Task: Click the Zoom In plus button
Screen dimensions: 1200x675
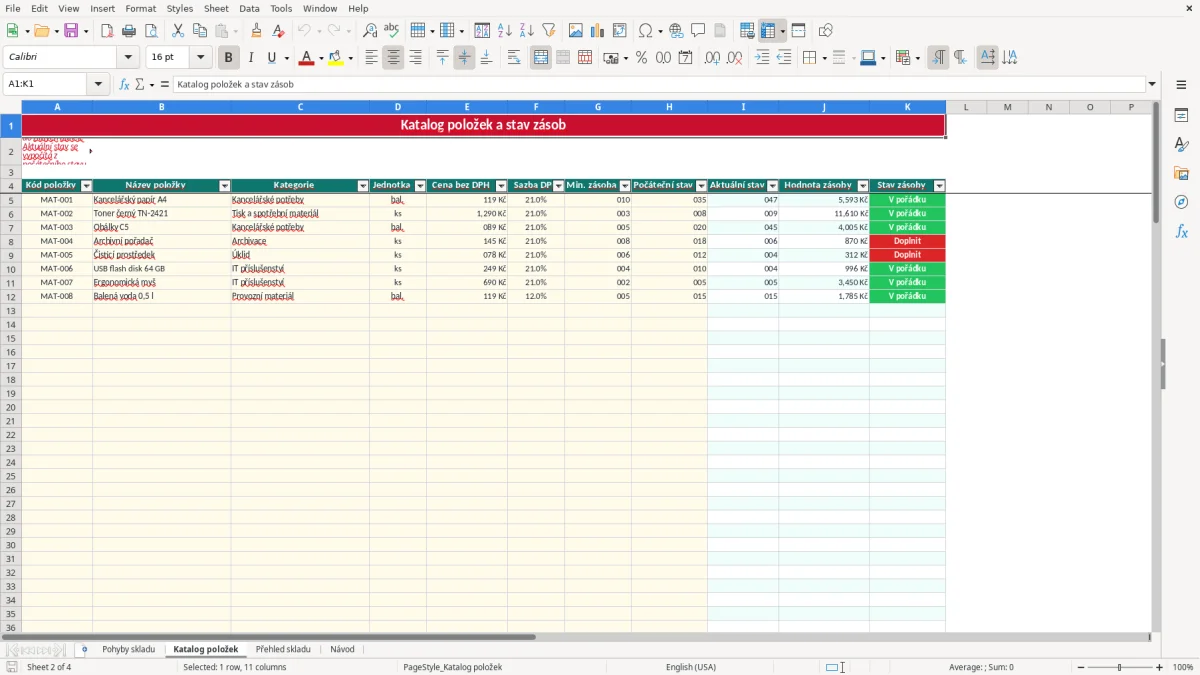Action: (1160, 667)
